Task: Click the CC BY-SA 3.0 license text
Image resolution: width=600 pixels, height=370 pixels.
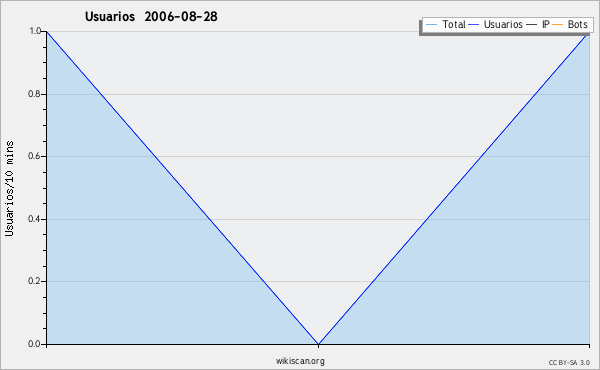Action: point(569,363)
